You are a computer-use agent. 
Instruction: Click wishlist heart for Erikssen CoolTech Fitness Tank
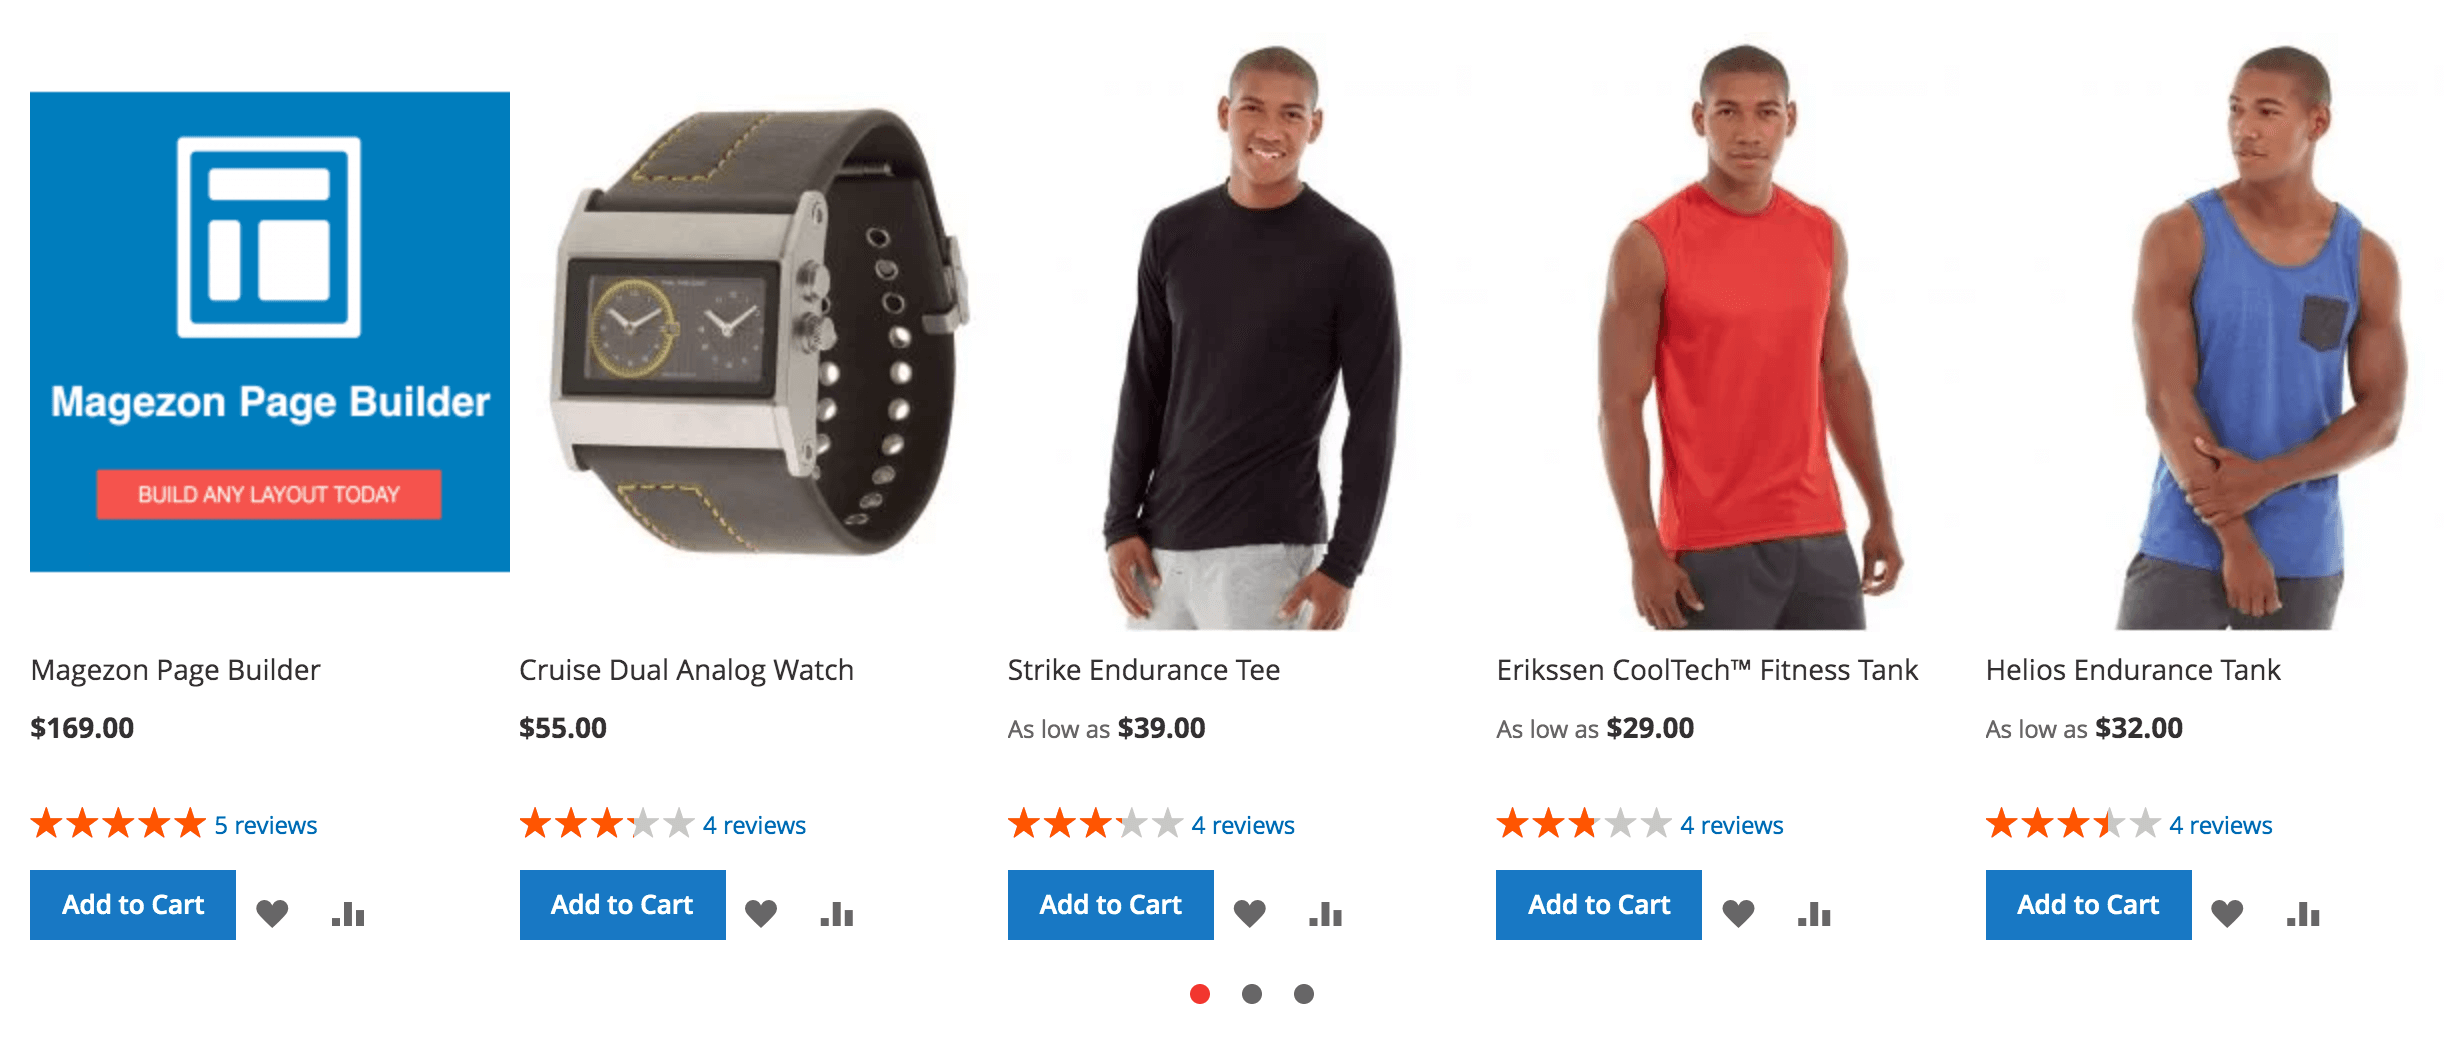click(1738, 913)
